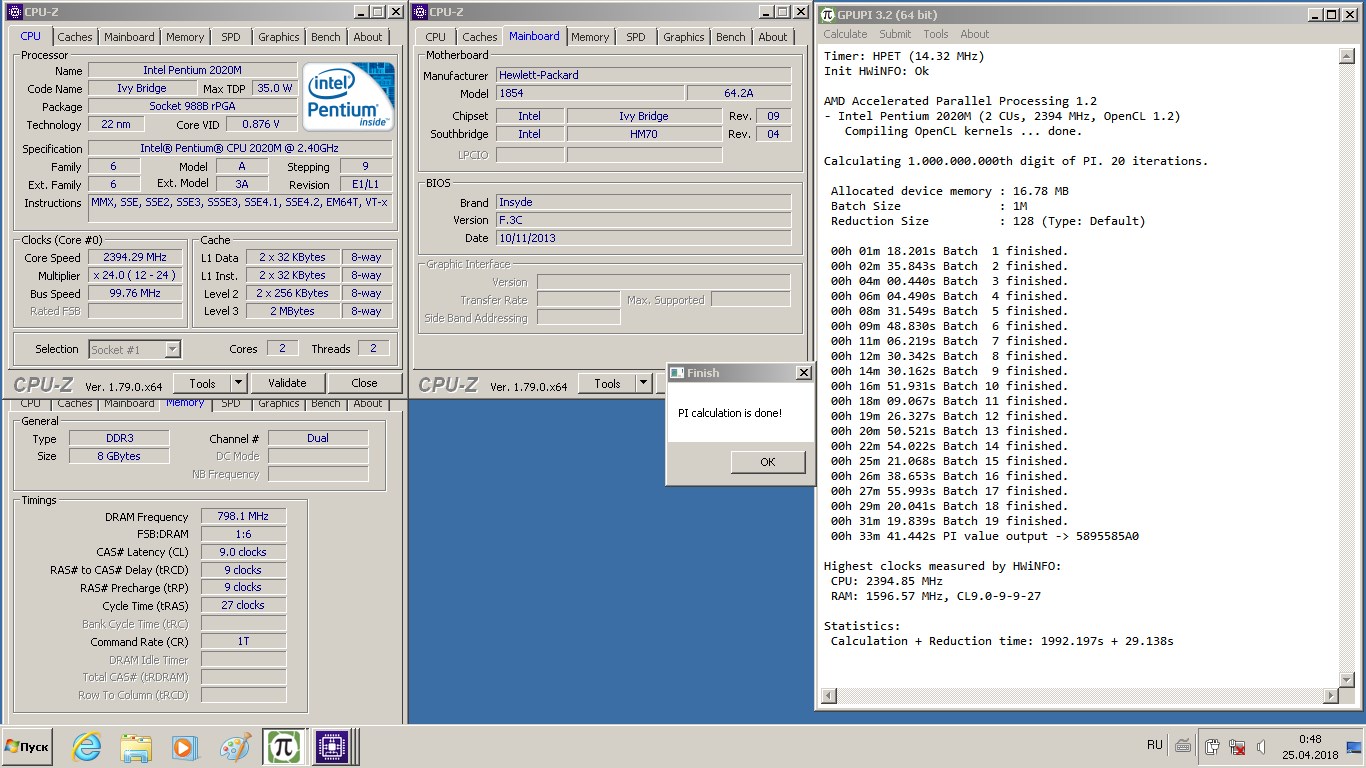
Task: Switch to Caches tab in CPU window
Action: point(75,37)
